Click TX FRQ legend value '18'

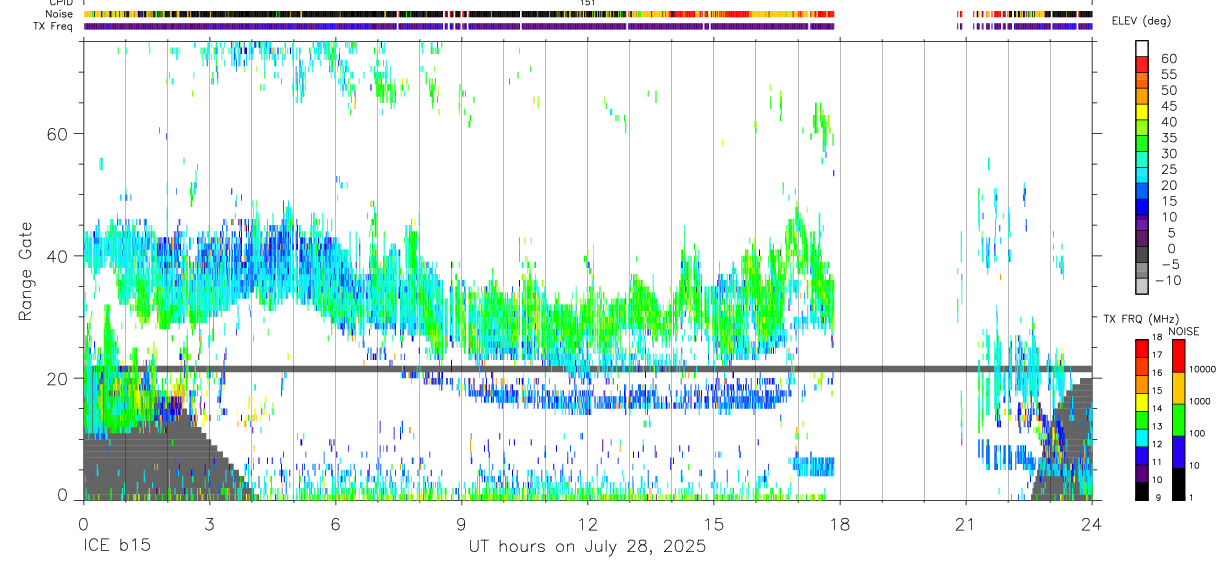1157,336
